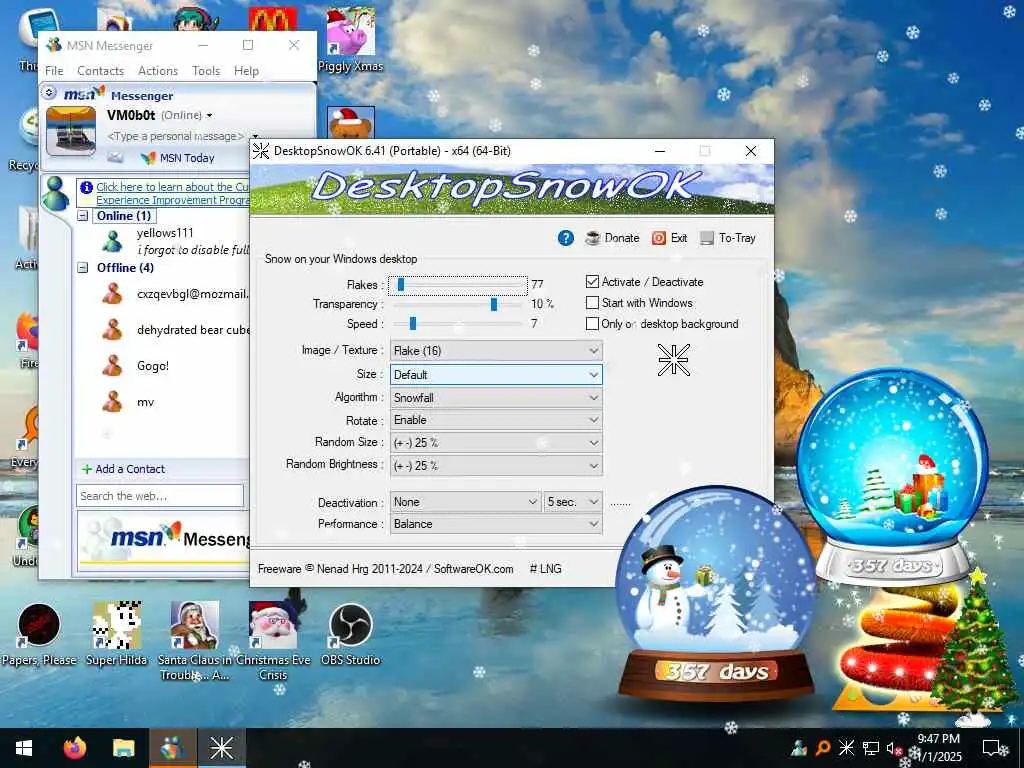Click the snowman snow globe countdown widget
1024x768 pixels.
pos(716,593)
